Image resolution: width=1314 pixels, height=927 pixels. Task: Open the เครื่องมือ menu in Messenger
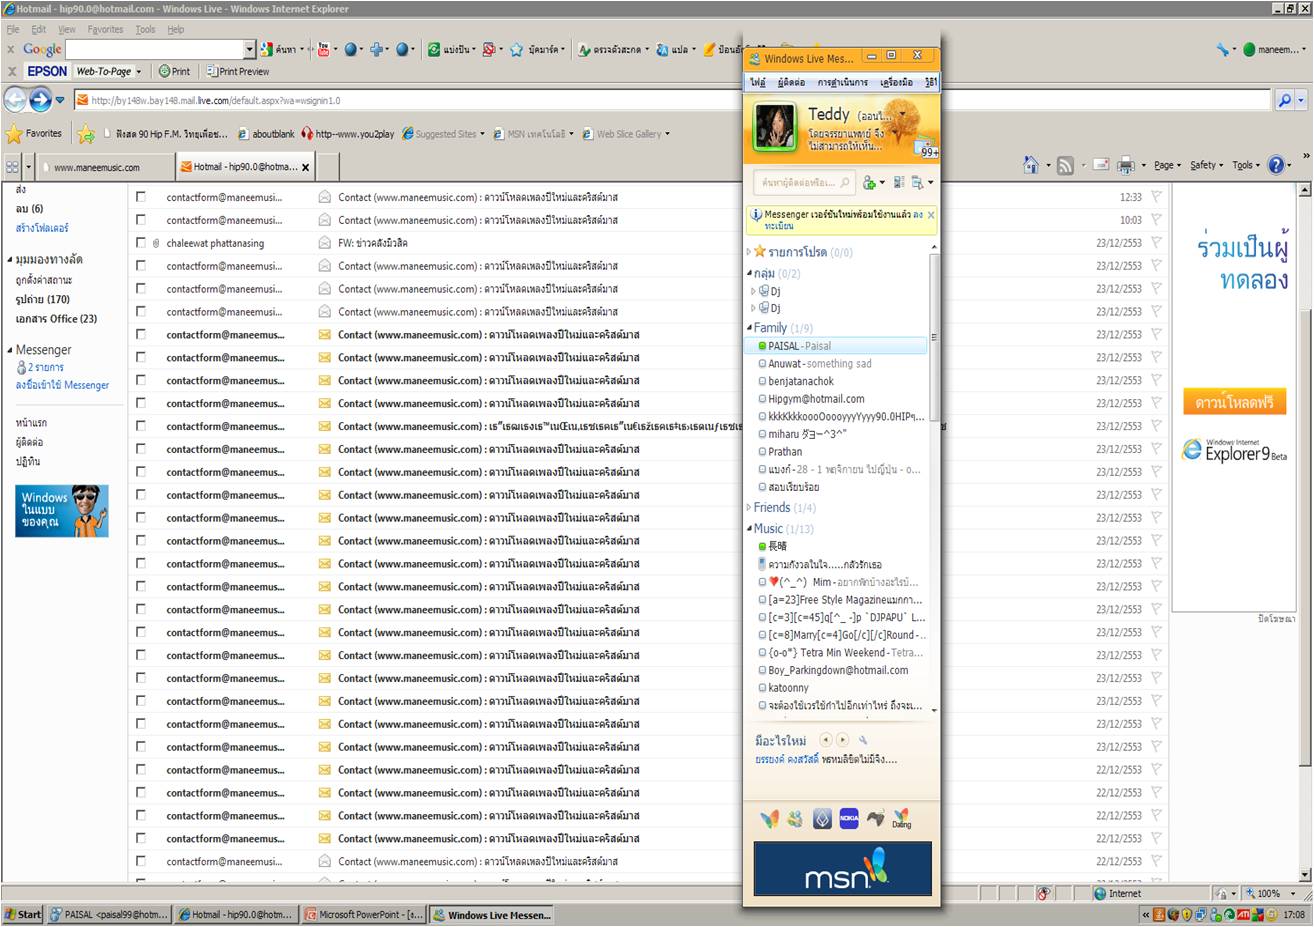pyautogui.click(x=896, y=82)
